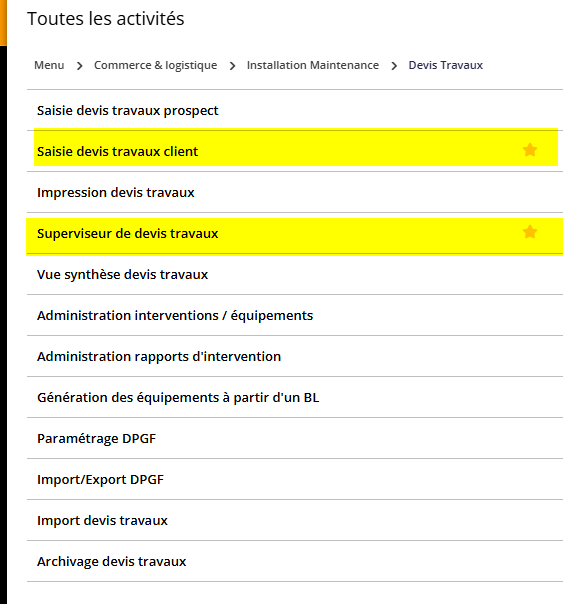Open Saisie devis travaux prospect
The height and width of the screenshot is (604, 574).
(295, 111)
